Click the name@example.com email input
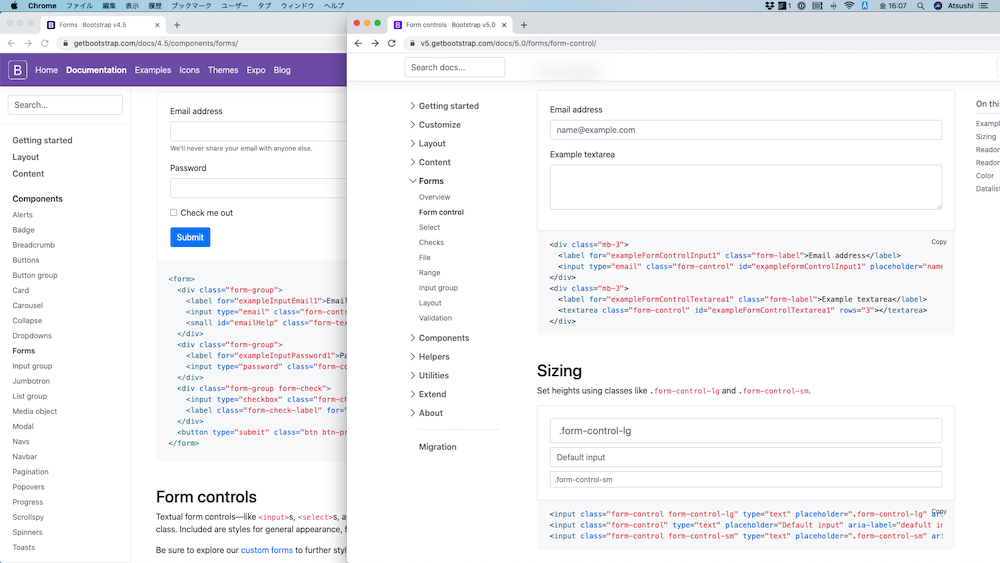The image size is (1000, 563). [746, 130]
